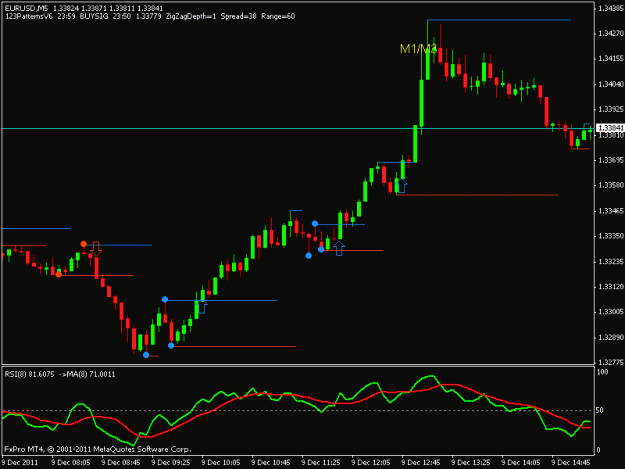The height and width of the screenshot is (469, 625).
Task: Click the 9 Dec 14:05 time label
Action: (x=521, y=463)
